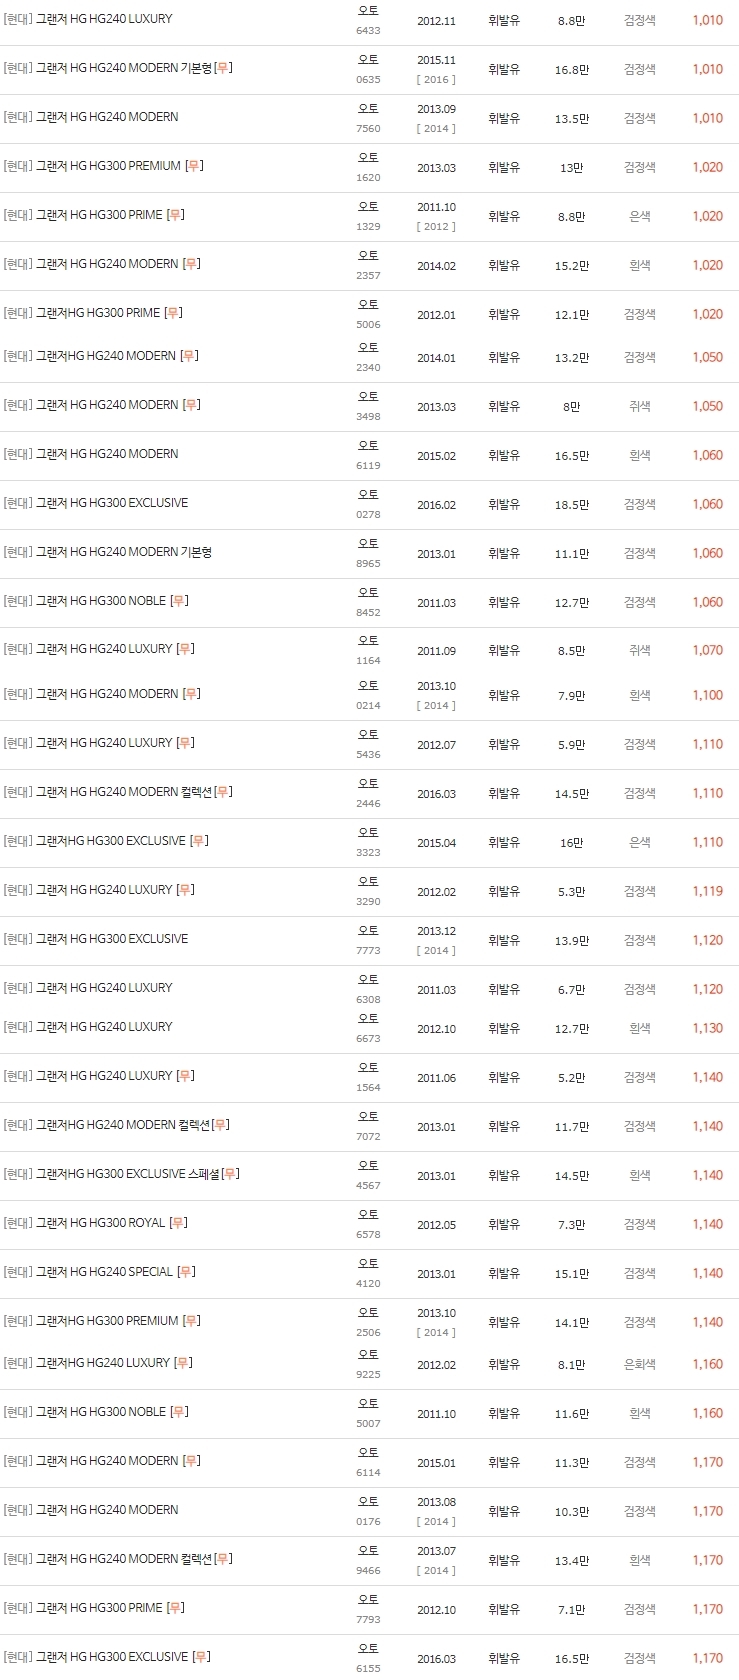Click the 무 badge on HG240 LUXURY plate 5436
Screen dimensions: 739x1680
[x=185, y=743]
